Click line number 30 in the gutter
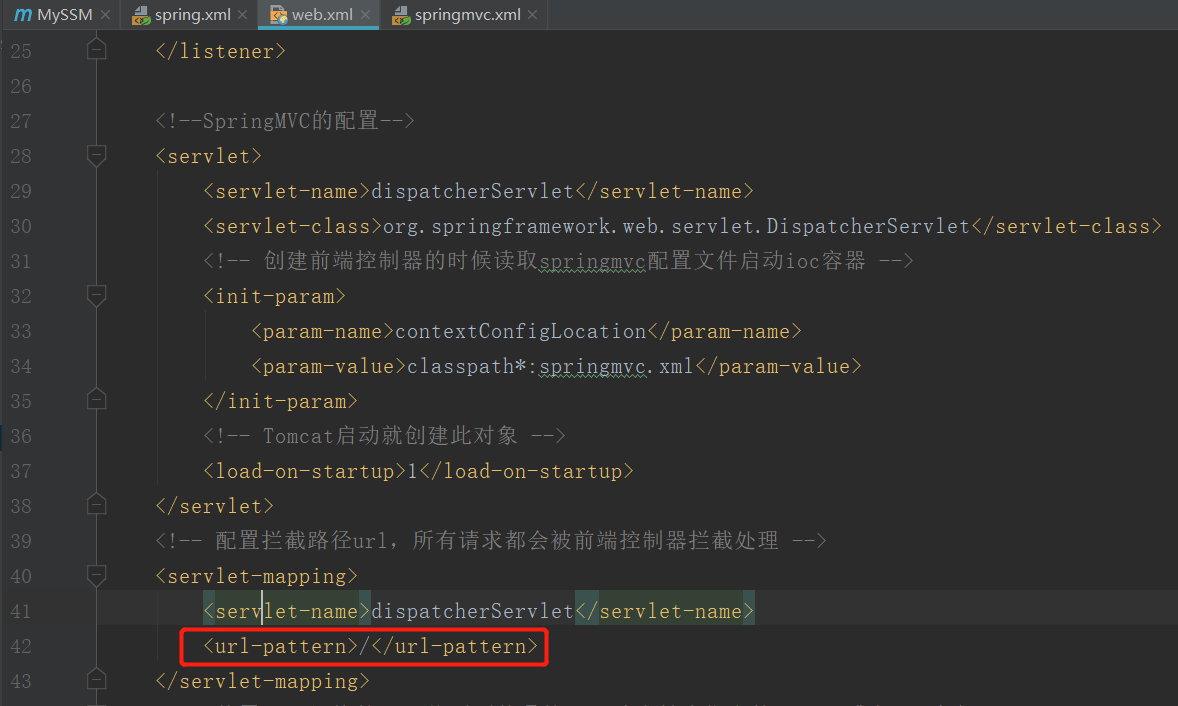 coord(21,226)
